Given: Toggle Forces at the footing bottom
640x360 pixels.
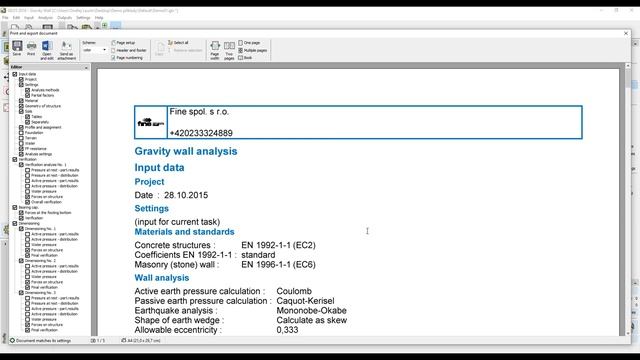Looking at the screenshot, I should pyautogui.click(x=21, y=213).
